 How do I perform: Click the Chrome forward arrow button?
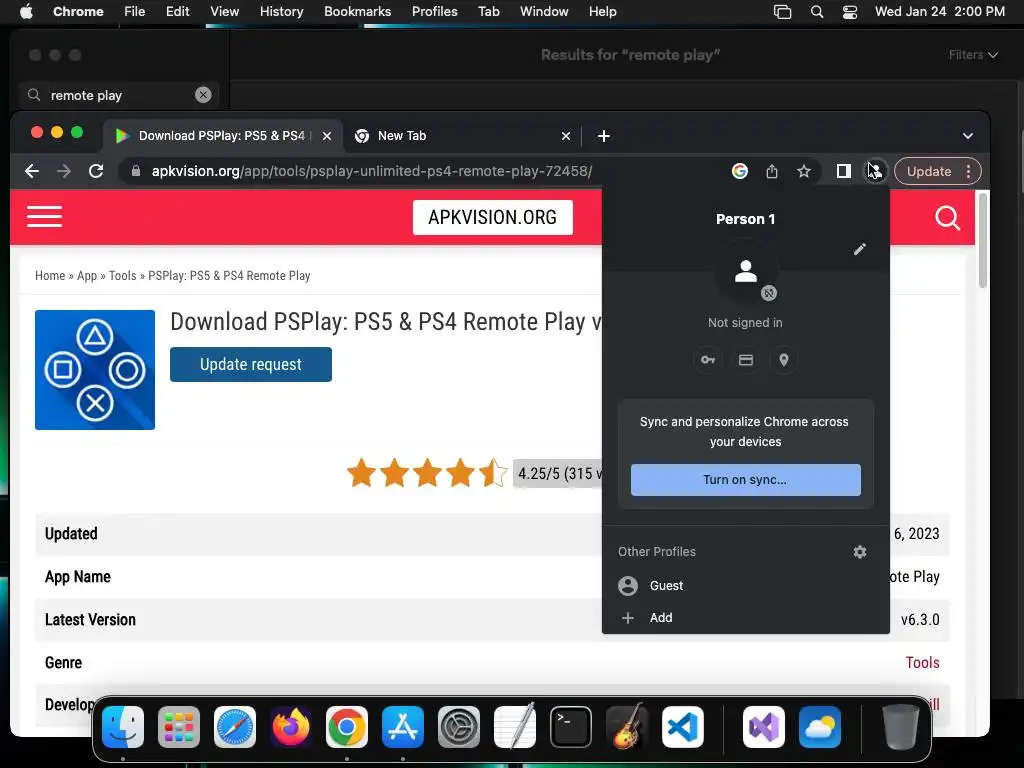[63, 171]
